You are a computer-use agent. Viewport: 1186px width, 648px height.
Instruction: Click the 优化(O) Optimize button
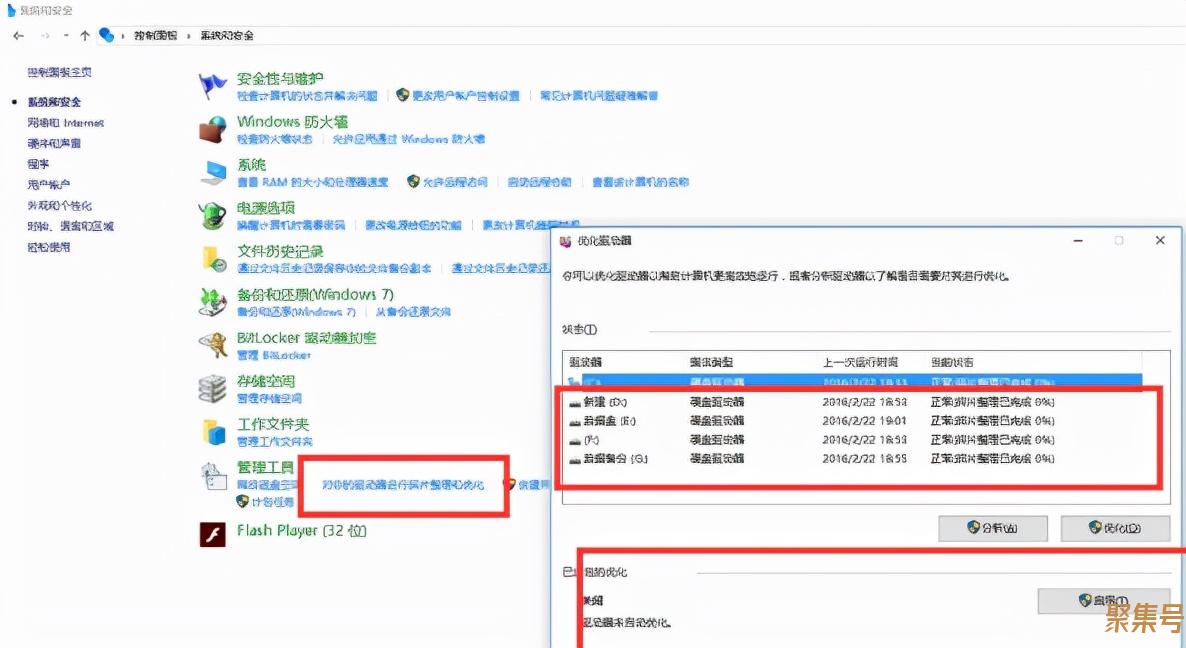coord(1115,528)
